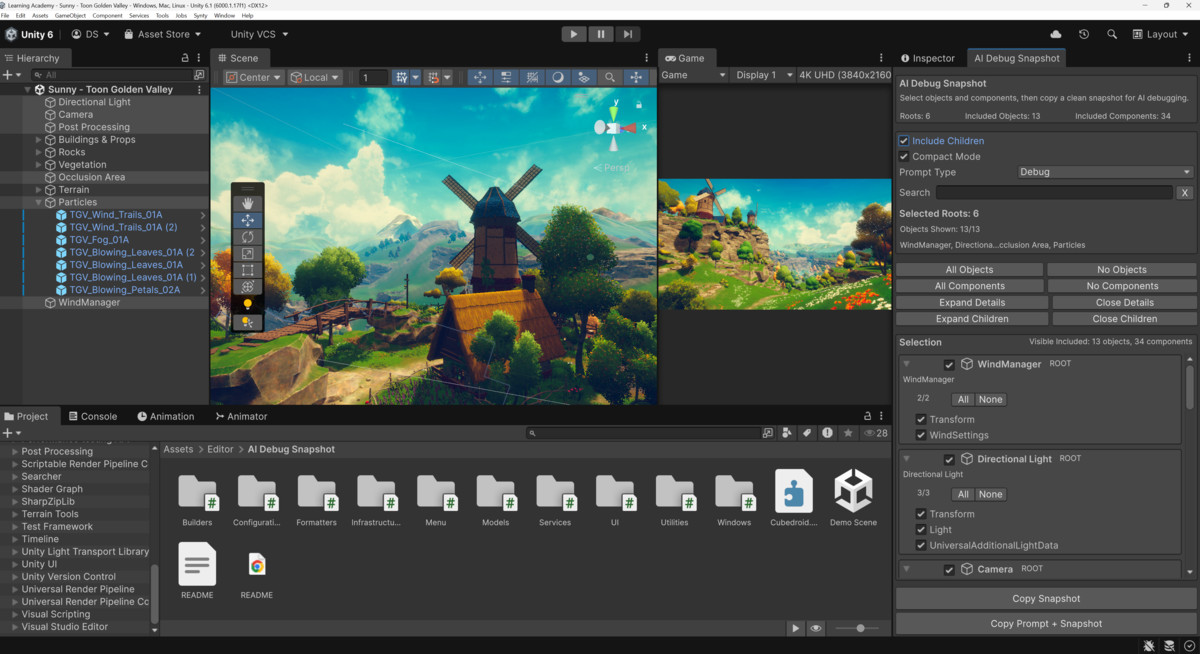Open Scene view search magnifier icon
Viewport: 1200px width, 654px height.
coord(610,77)
